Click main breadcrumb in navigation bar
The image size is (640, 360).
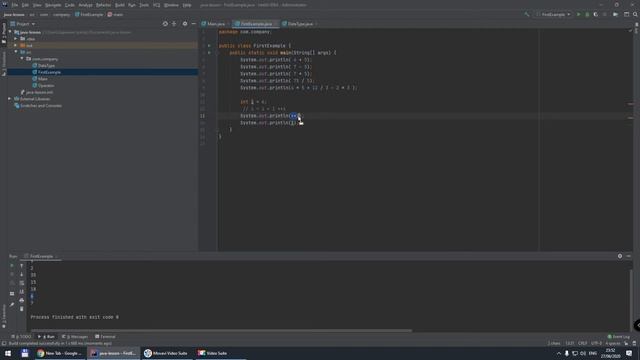tap(116, 14)
